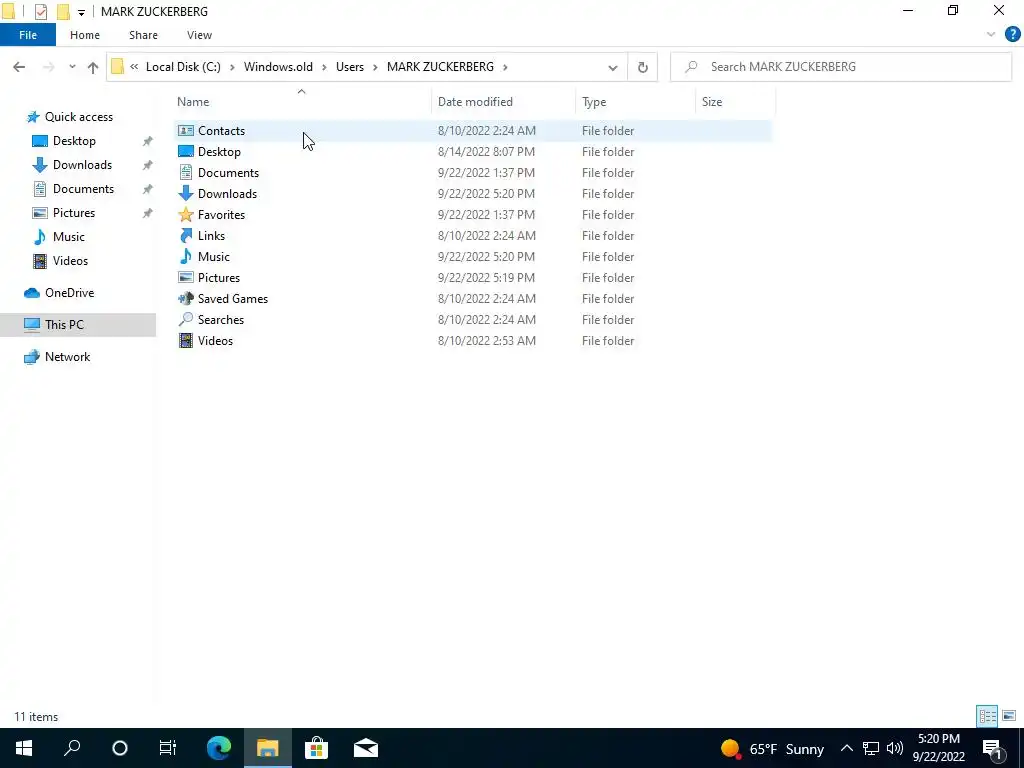
Task: Click the Music note icon in file list
Action: [185, 256]
